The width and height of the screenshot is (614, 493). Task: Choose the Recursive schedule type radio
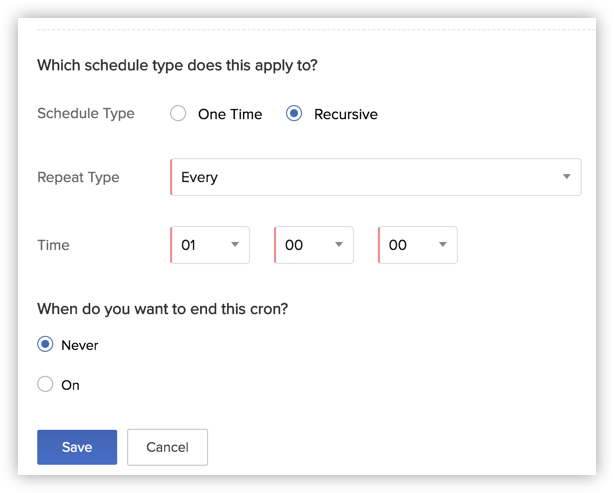(294, 114)
